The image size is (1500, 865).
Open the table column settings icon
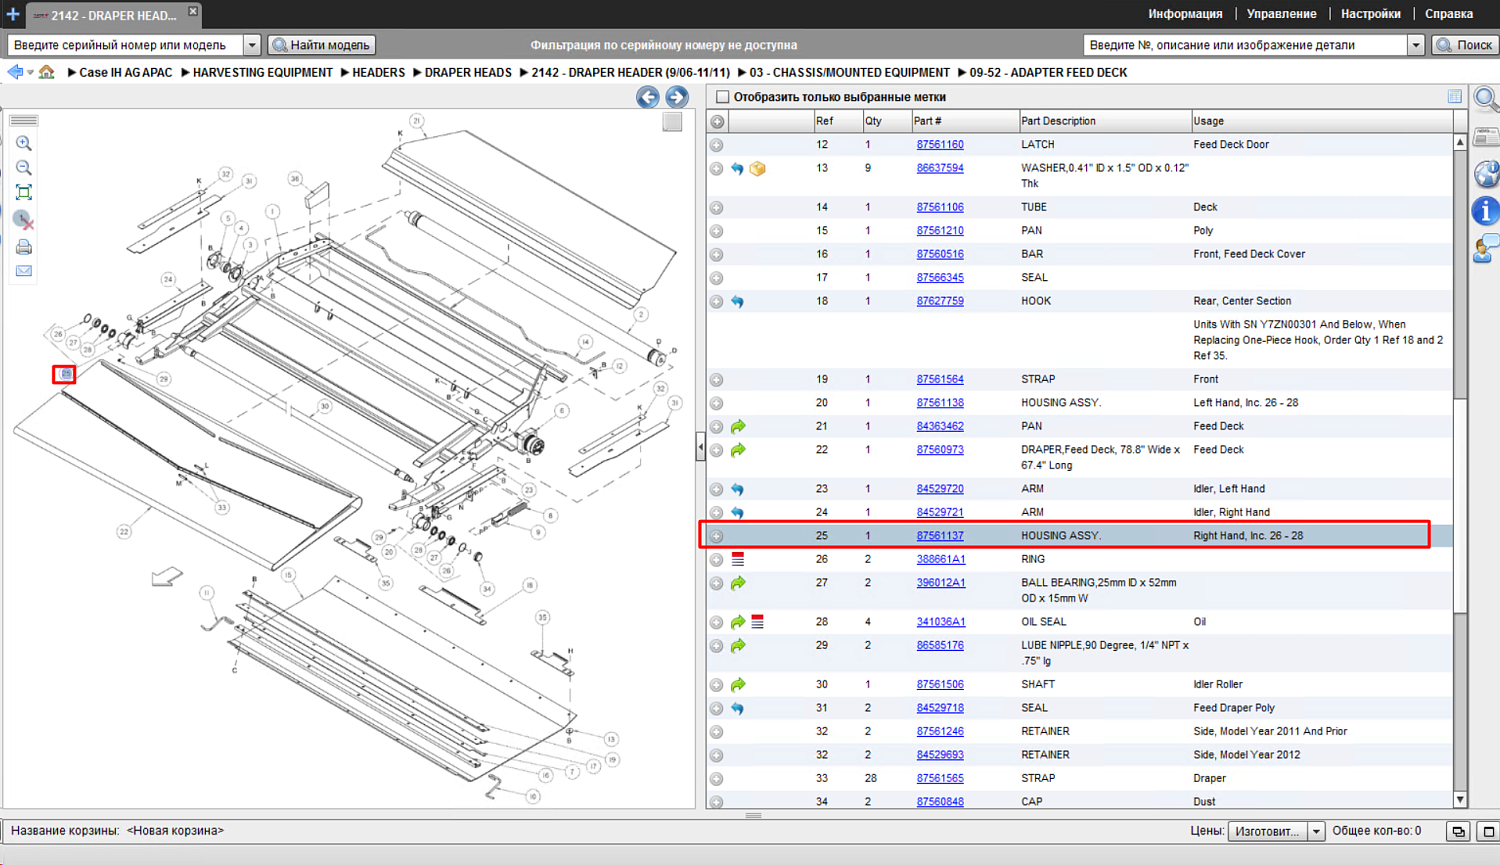tap(1454, 97)
